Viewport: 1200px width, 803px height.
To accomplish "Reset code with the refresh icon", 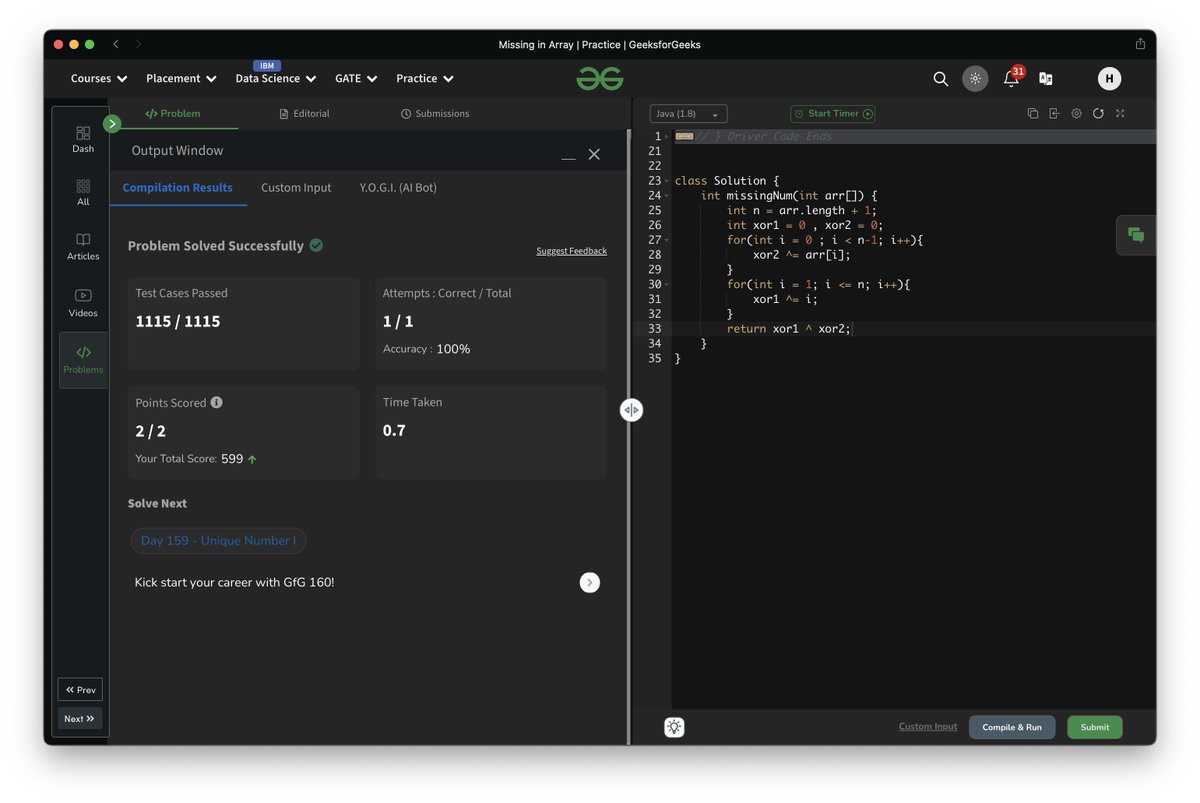I will click(x=1098, y=114).
